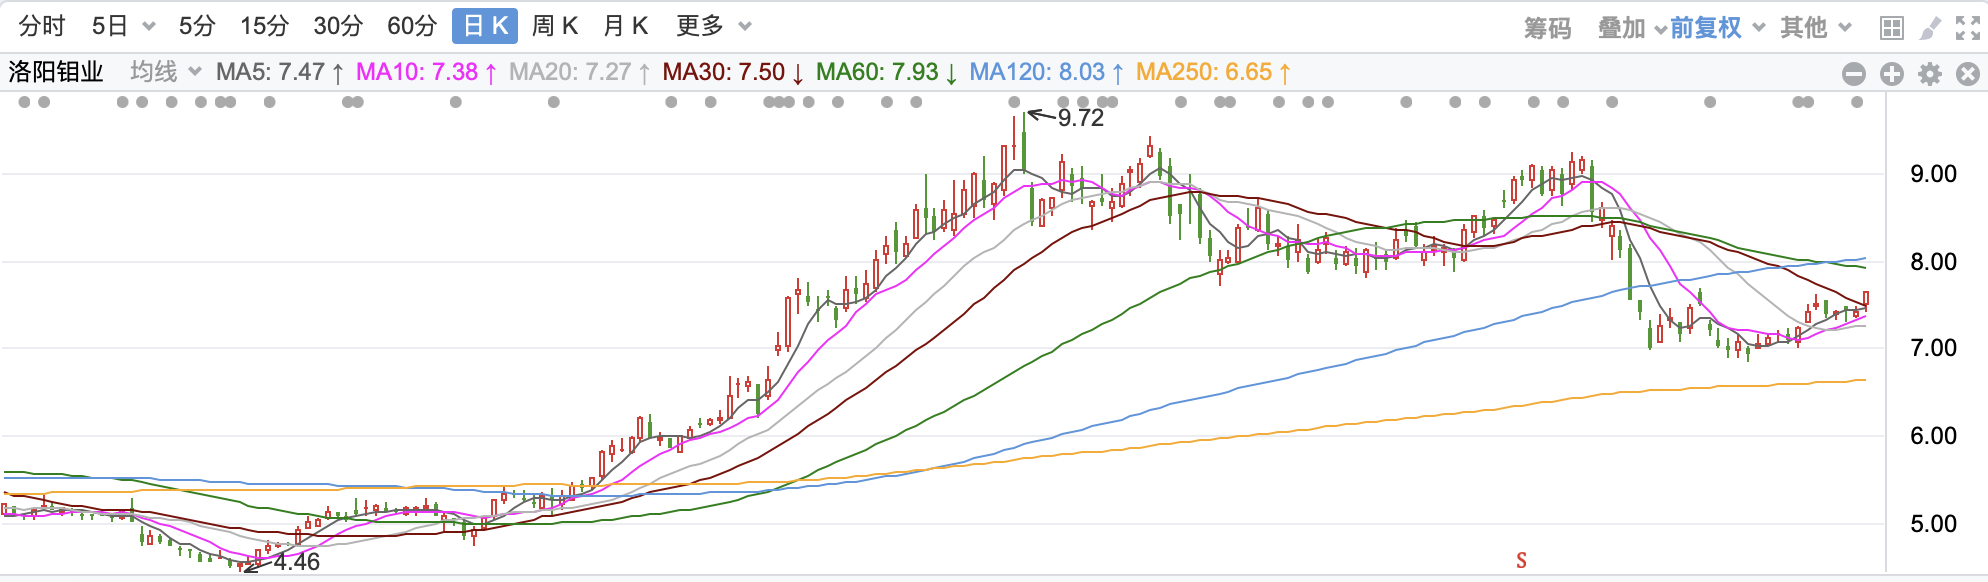The height and width of the screenshot is (582, 1988).
Task: Open the multi-chart grid layout icon
Action: click(x=1891, y=28)
